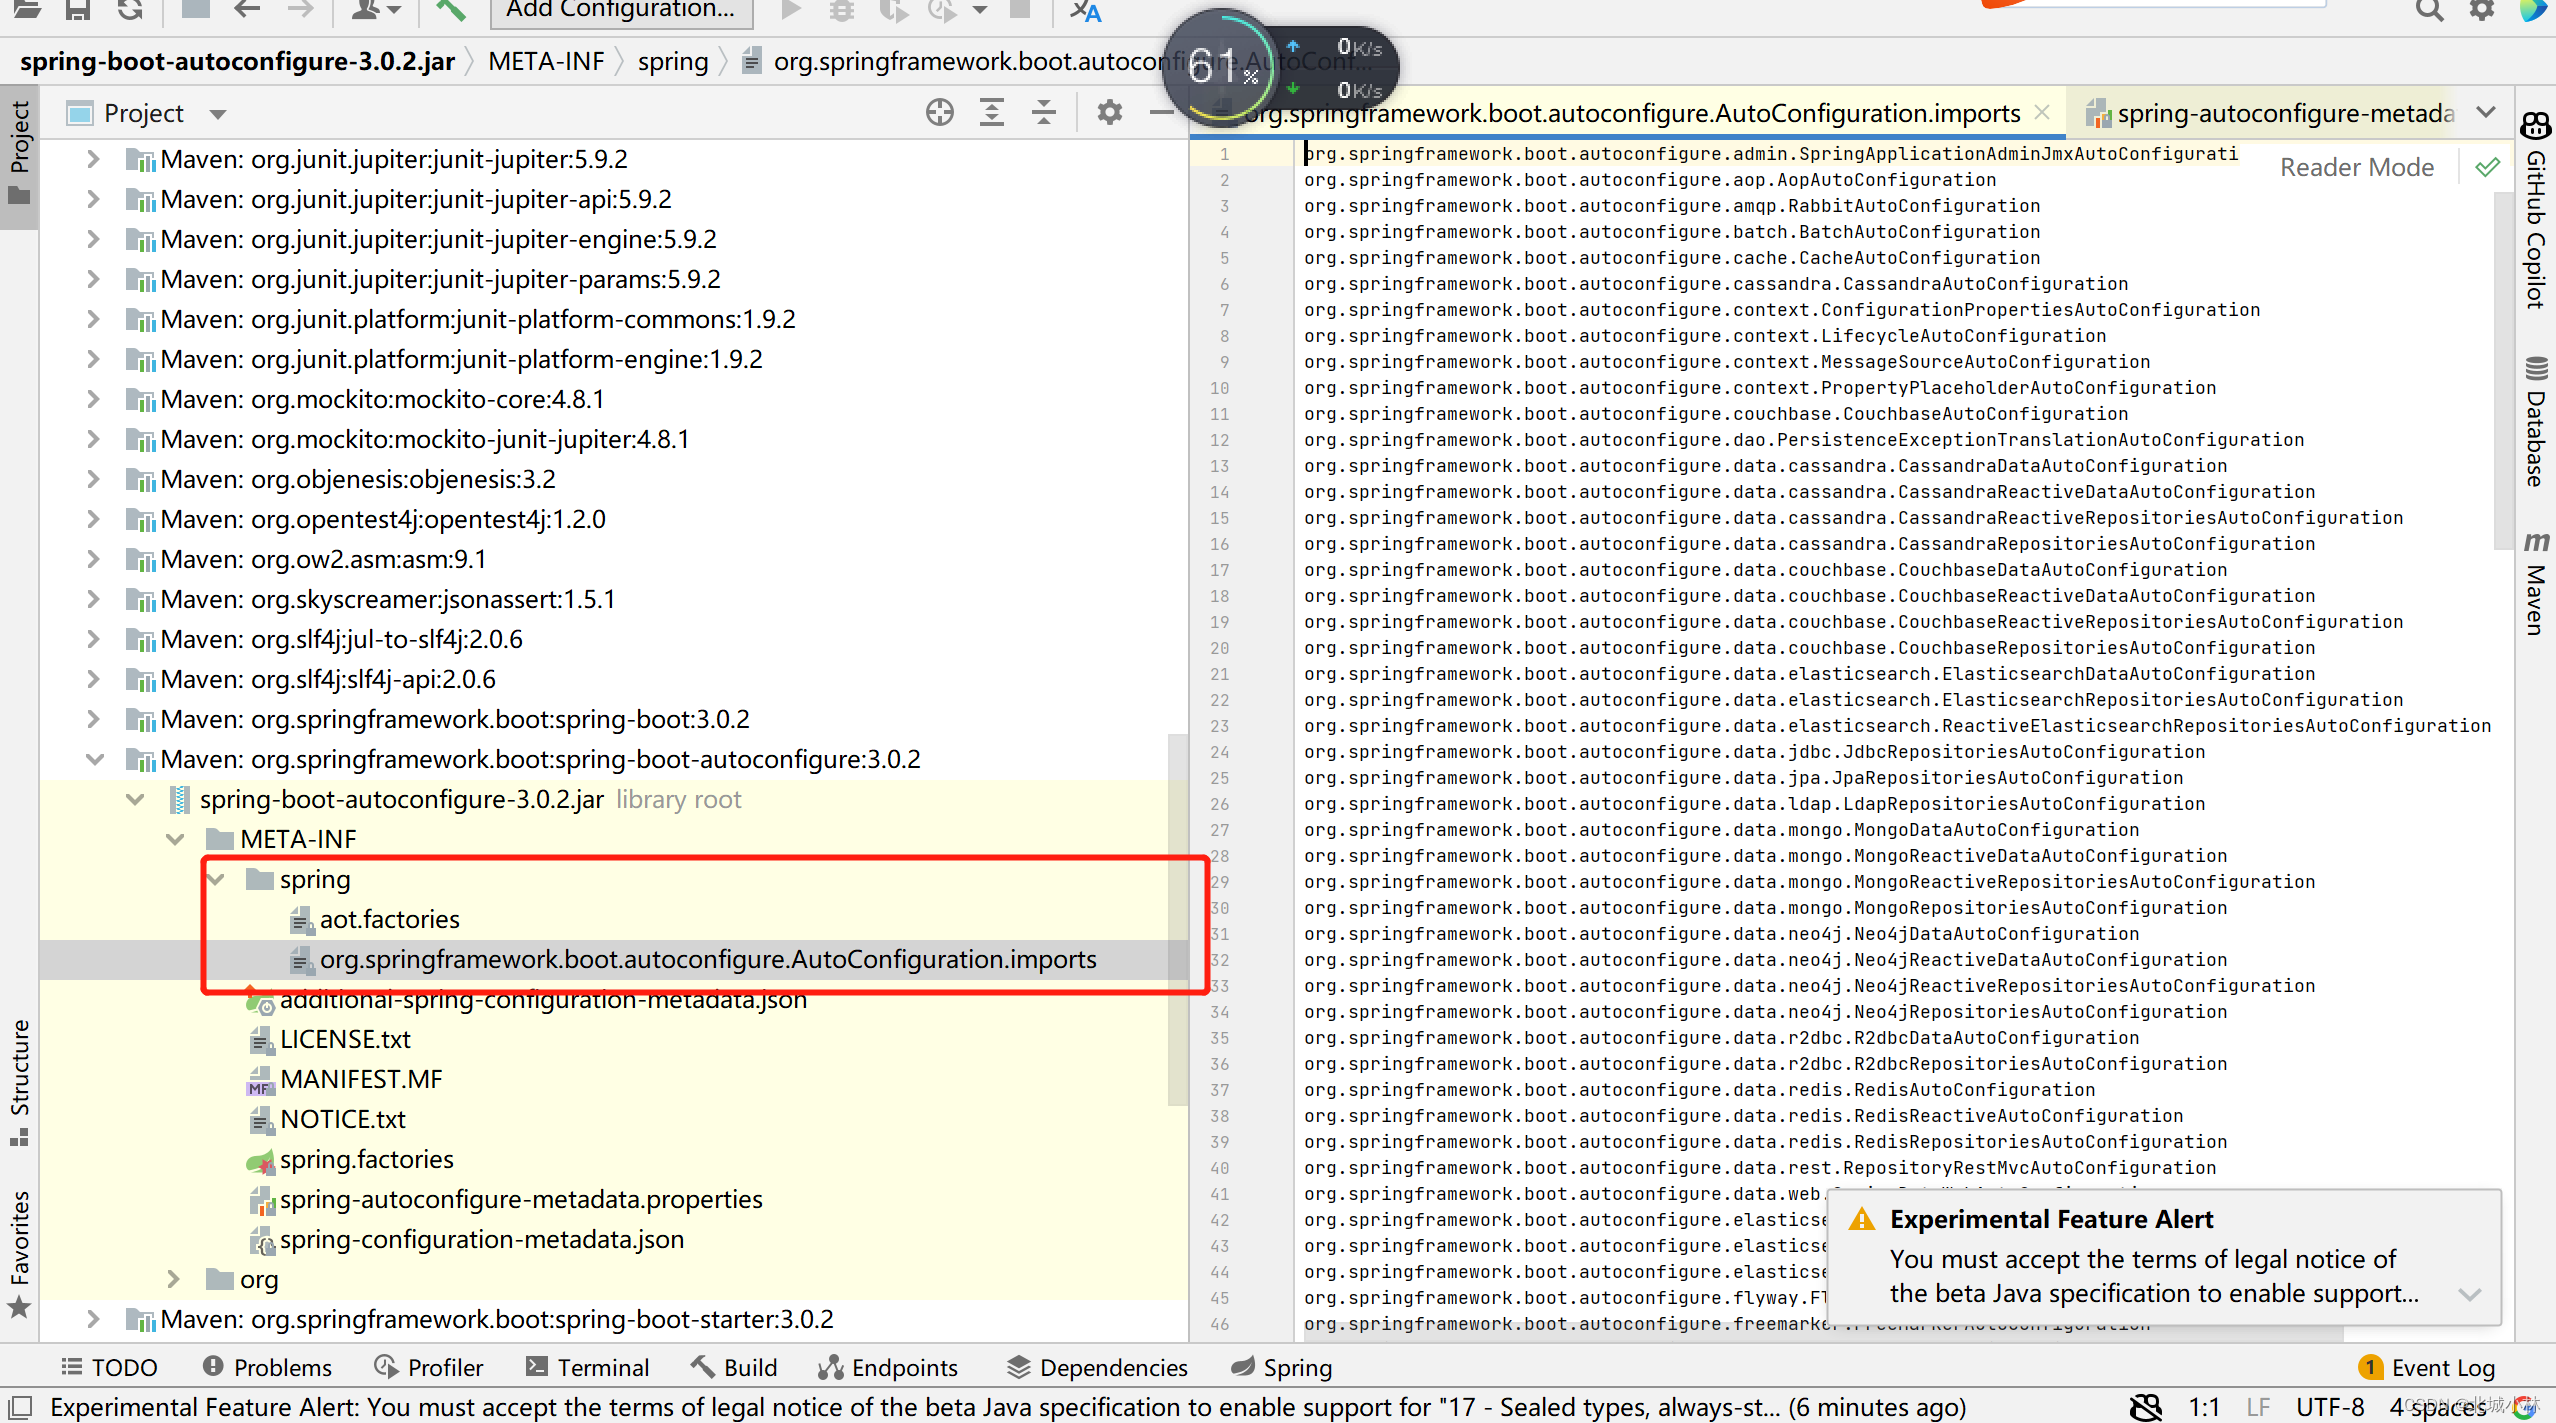Open the Profiler tool window tab
The height and width of the screenshot is (1423, 2556).
pos(428,1367)
